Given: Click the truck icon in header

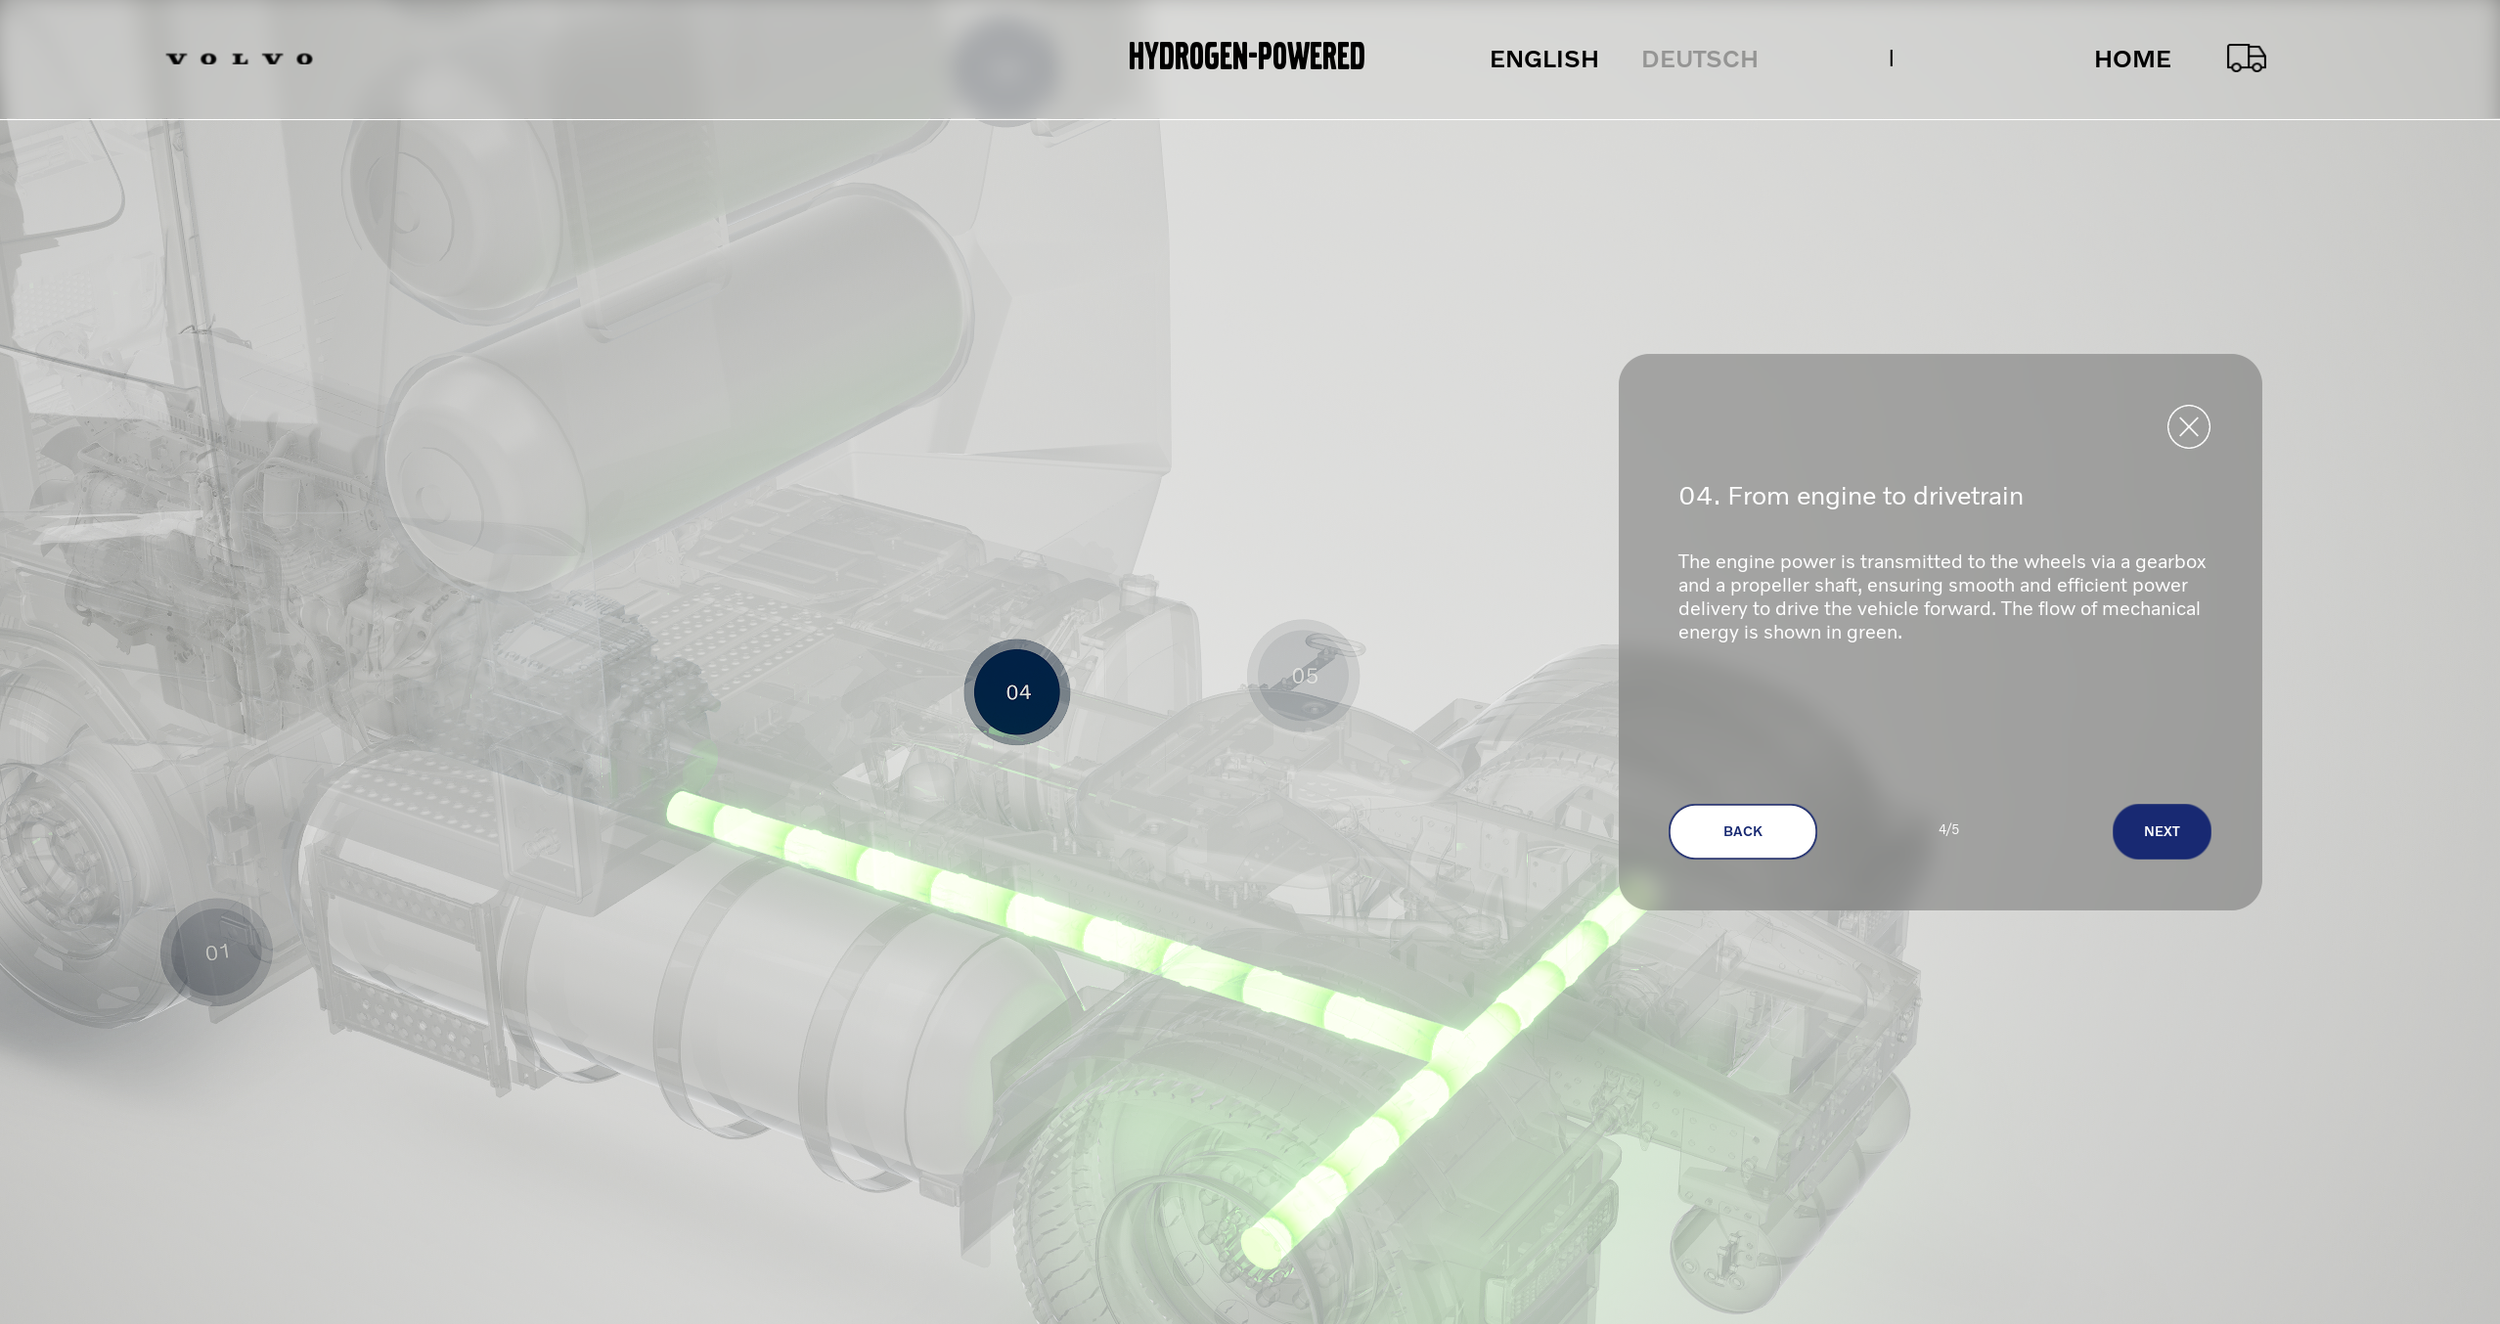Looking at the screenshot, I should point(2245,58).
